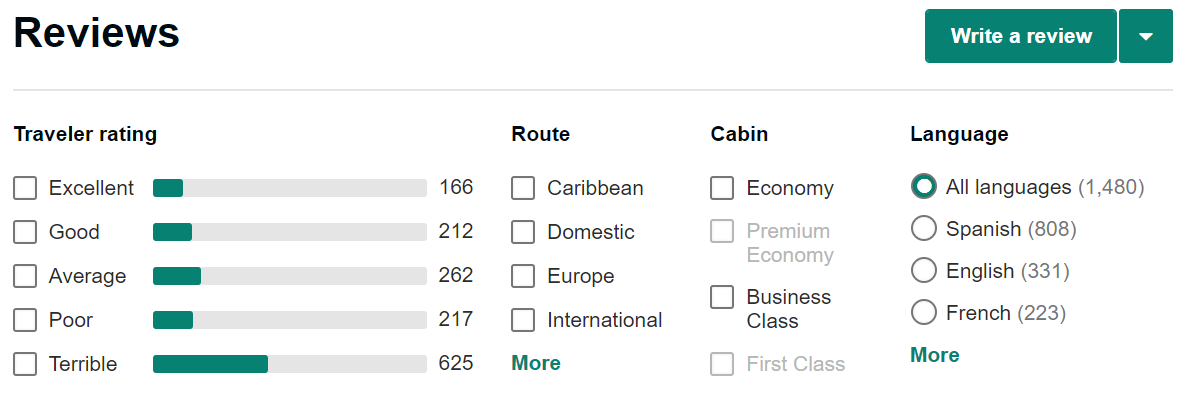Check the Excellent rating checkbox
This screenshot has width=1182, height=409.
tap(25, 188)
